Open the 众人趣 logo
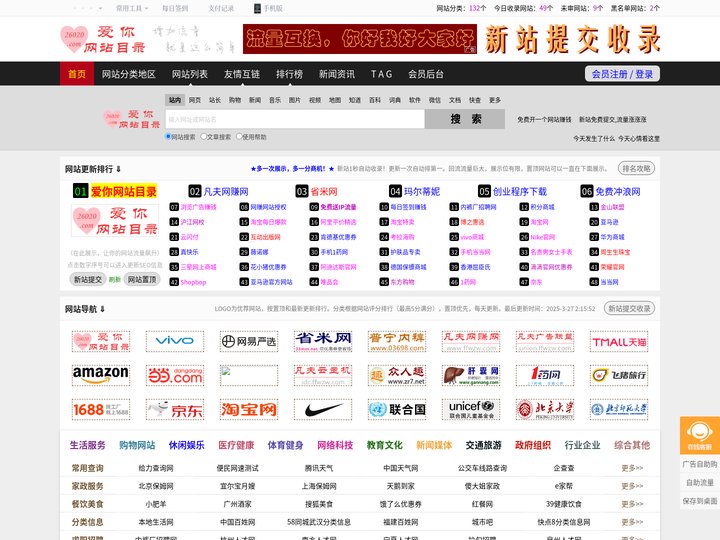 point(397,375)
